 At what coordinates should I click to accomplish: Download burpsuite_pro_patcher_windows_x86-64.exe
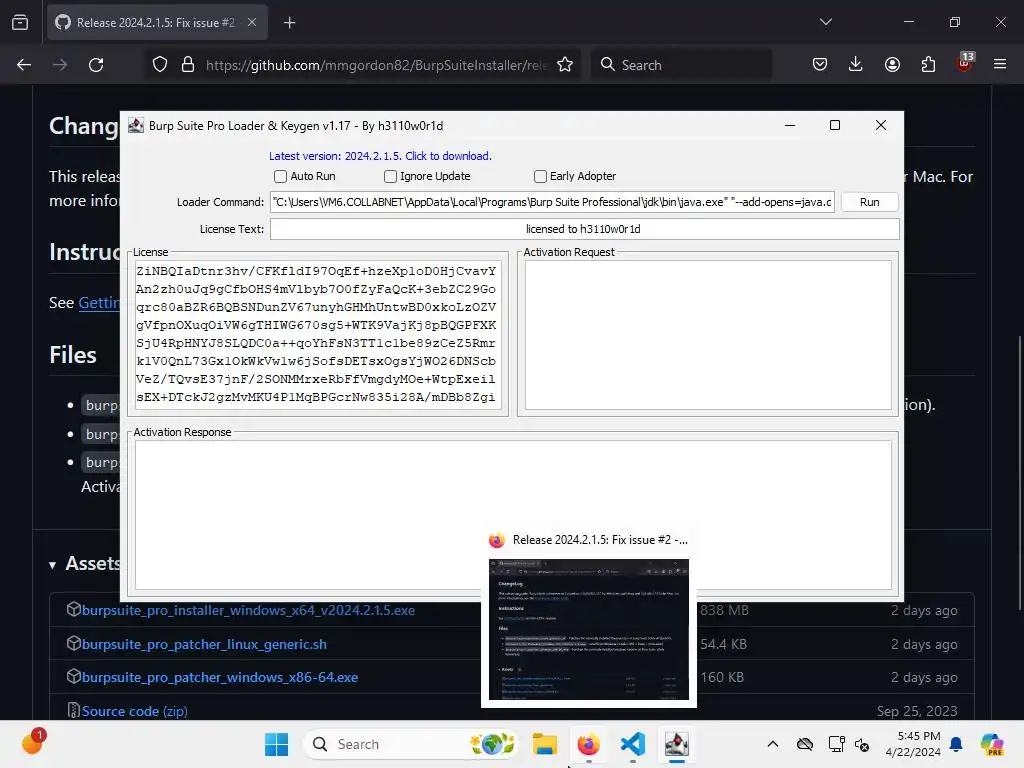point(220,677)
